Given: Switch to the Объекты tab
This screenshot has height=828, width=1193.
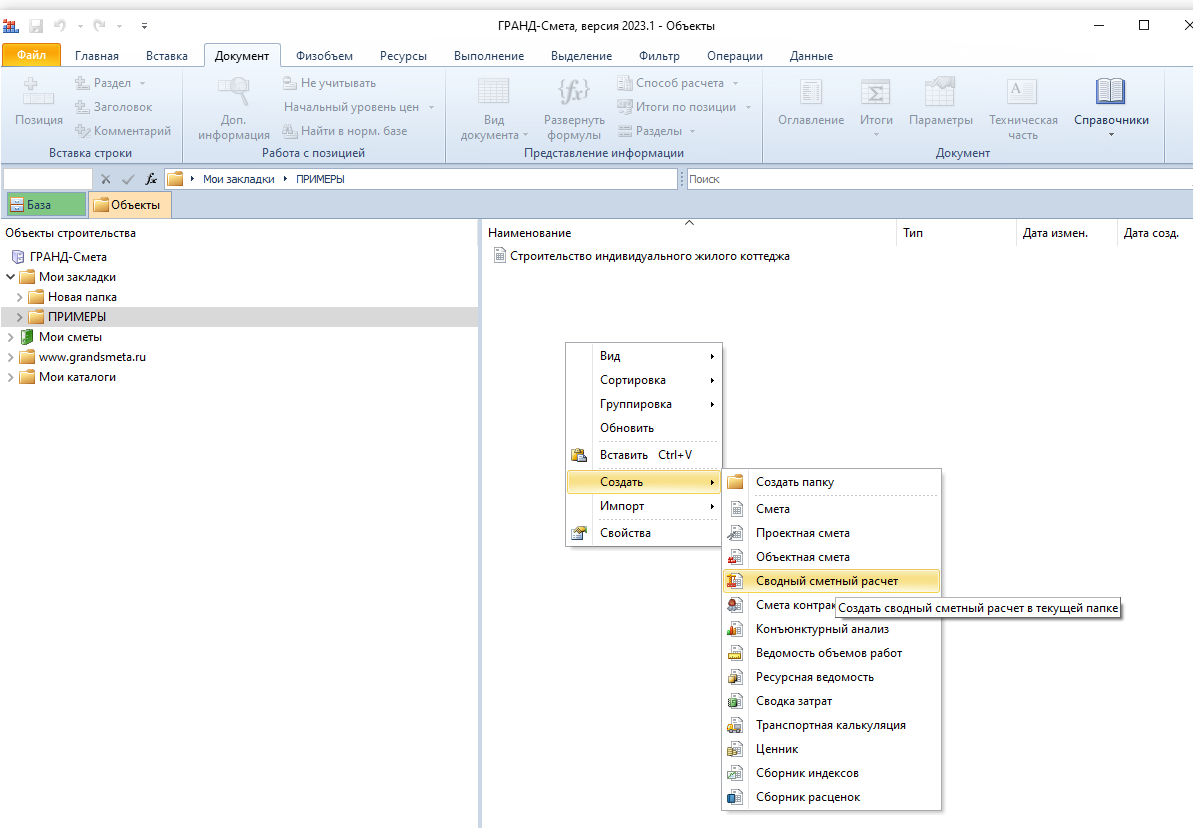Looking at the screenshot, I should click(129, 205).
